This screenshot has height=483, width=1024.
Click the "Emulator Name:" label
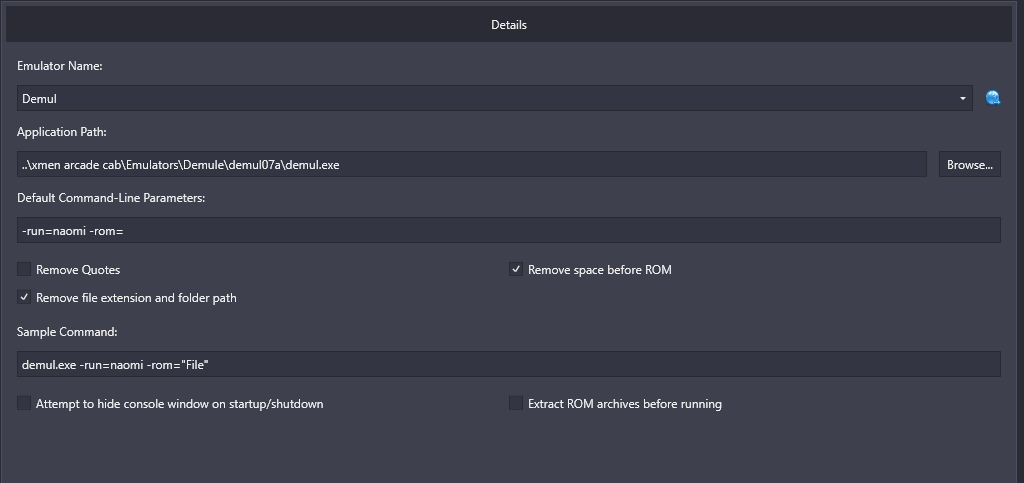point(60,66)
